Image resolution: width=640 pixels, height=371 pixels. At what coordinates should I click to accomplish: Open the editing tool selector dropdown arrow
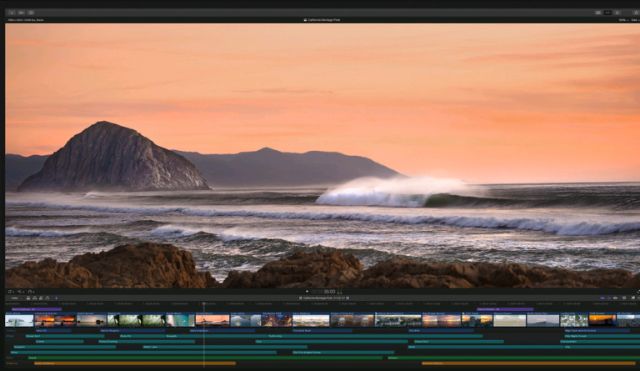(x=56, y=298)
